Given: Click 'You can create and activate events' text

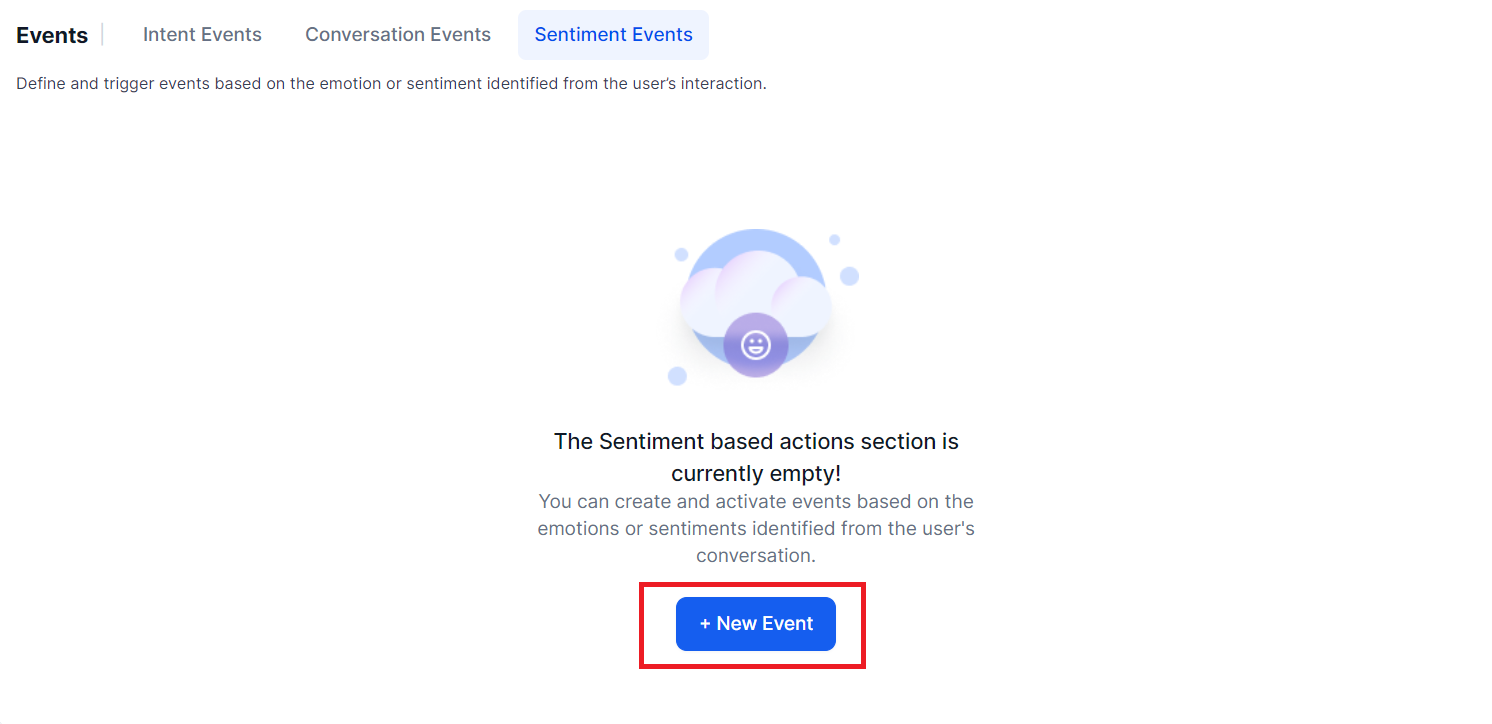Looking at the screenshot, I should click(x=756, y=501).
